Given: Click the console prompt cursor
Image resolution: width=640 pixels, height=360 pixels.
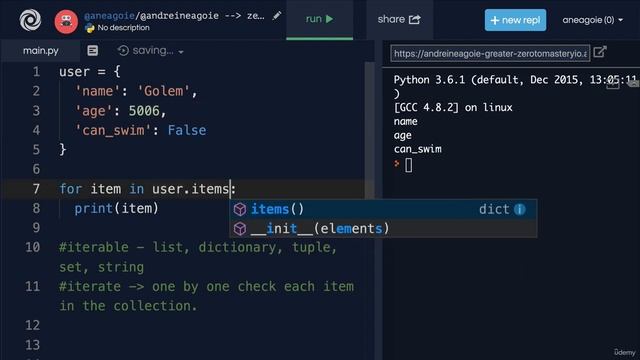Looking at the screenshot, I should (x=408, y=165).
